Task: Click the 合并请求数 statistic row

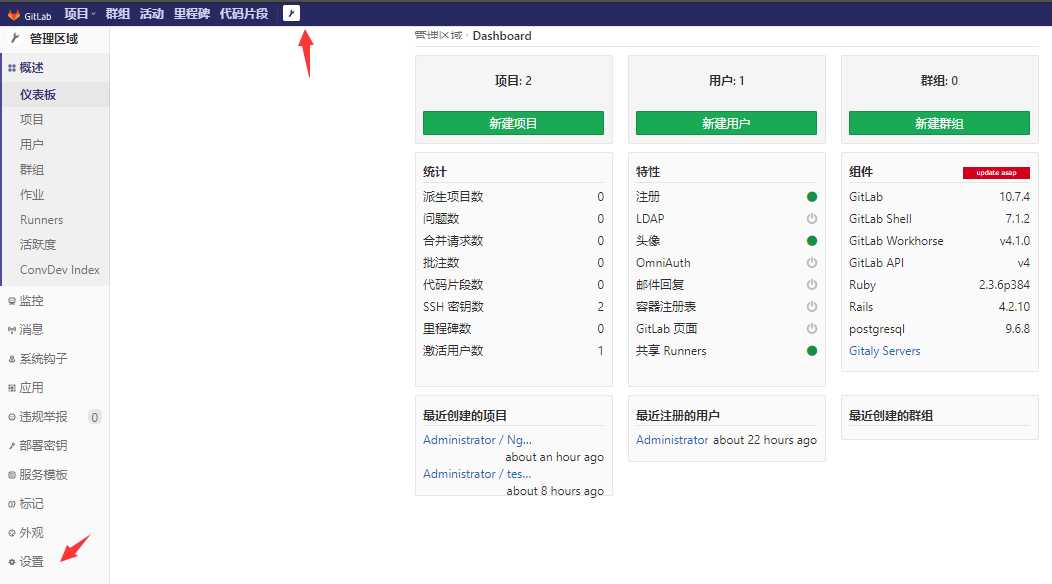Action: (x=513, y=240)
